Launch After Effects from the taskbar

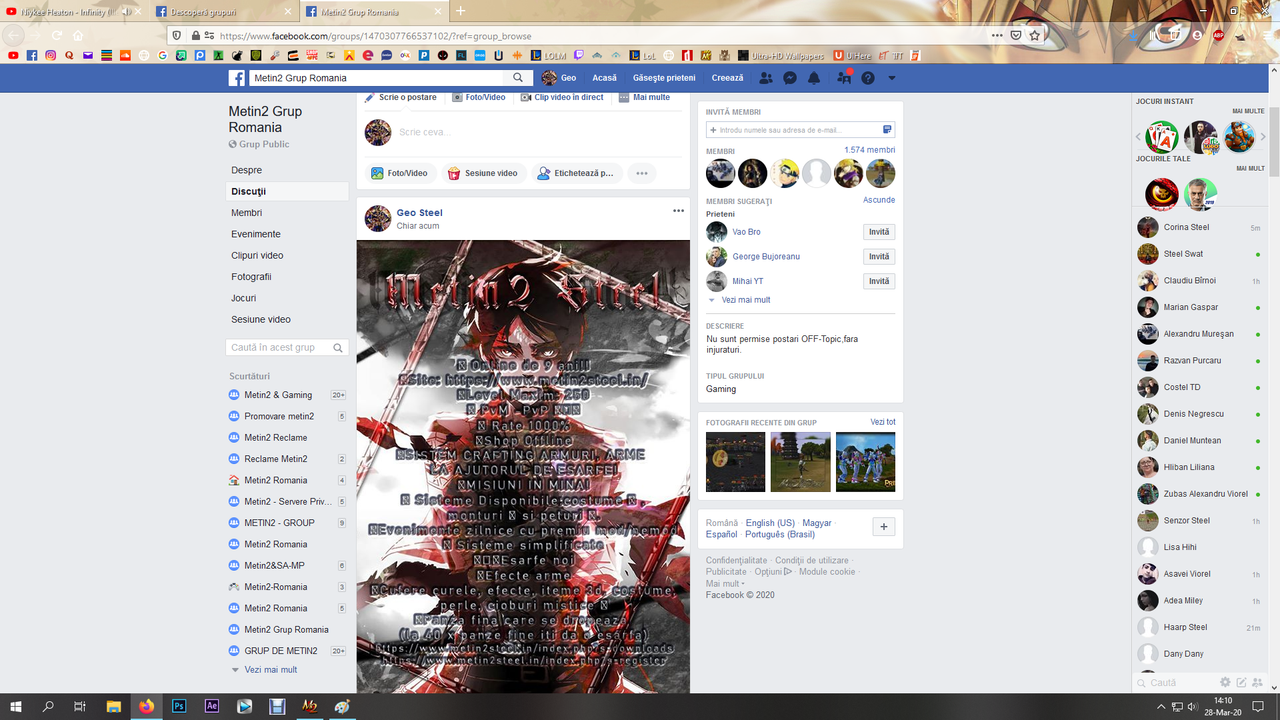tap(212, 706)
